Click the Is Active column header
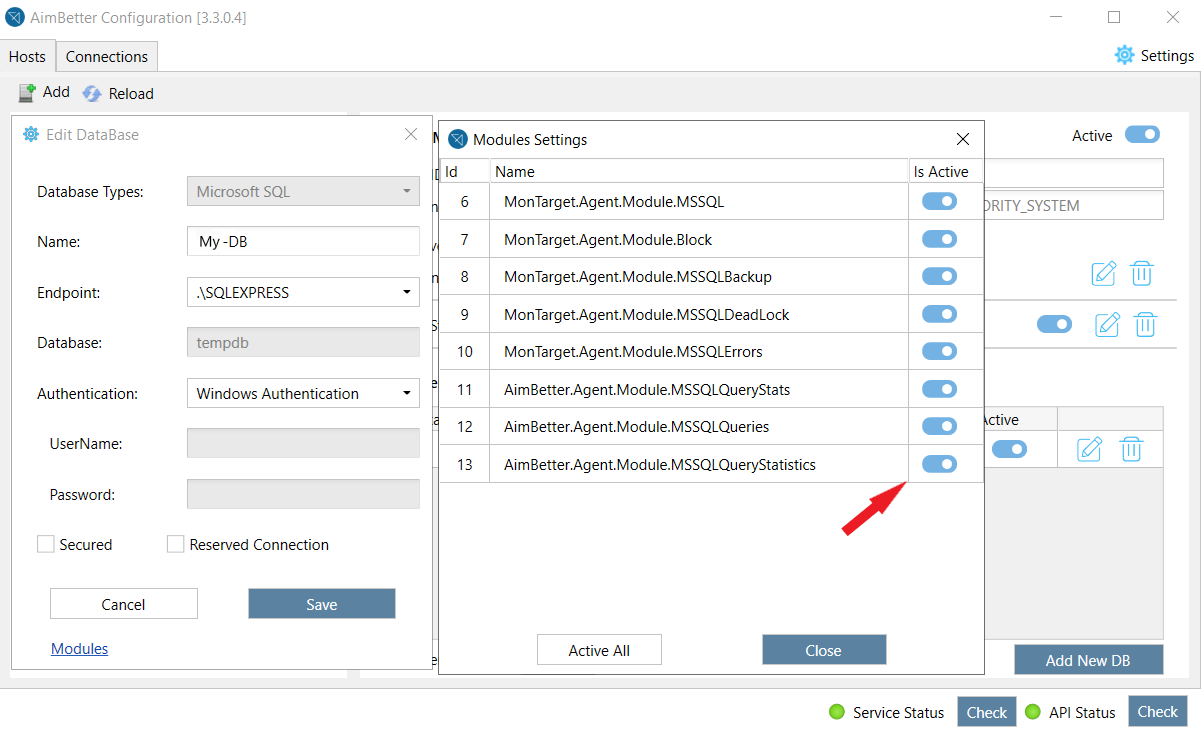Screen dimensions: 1201x738 click(946, 171)
